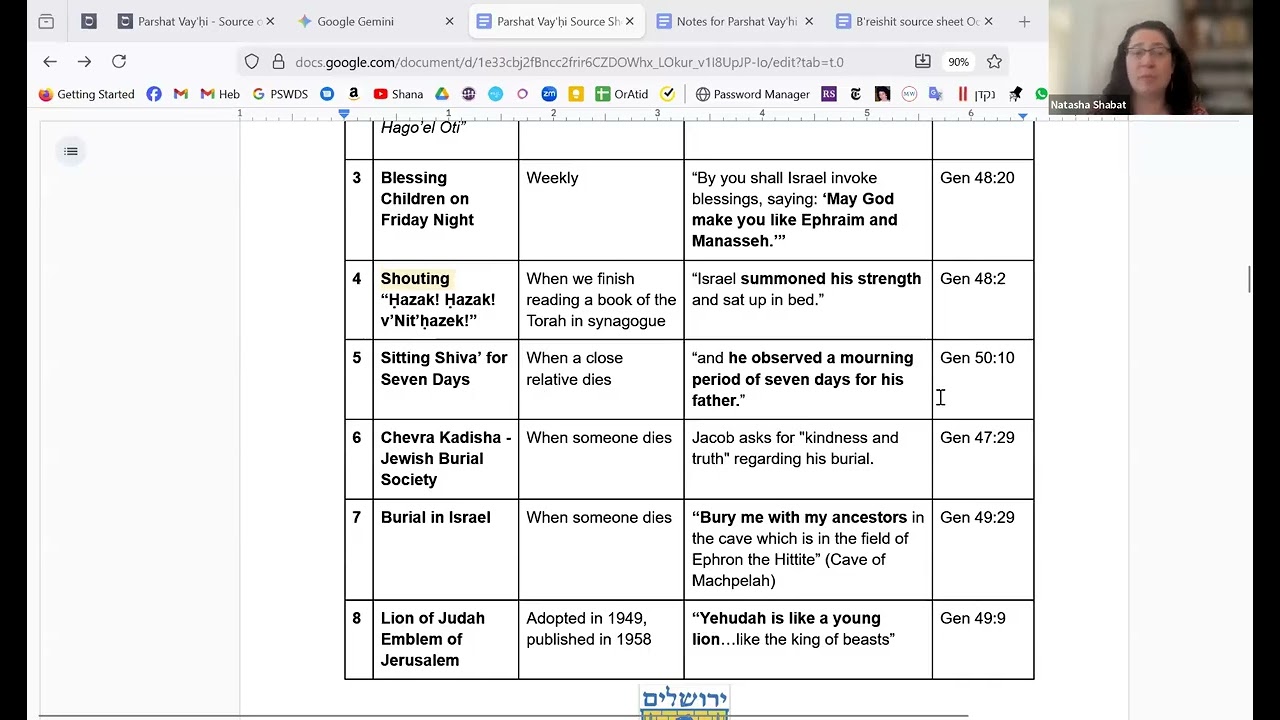Close the B'reishit source sheet tab

(989, 21)
